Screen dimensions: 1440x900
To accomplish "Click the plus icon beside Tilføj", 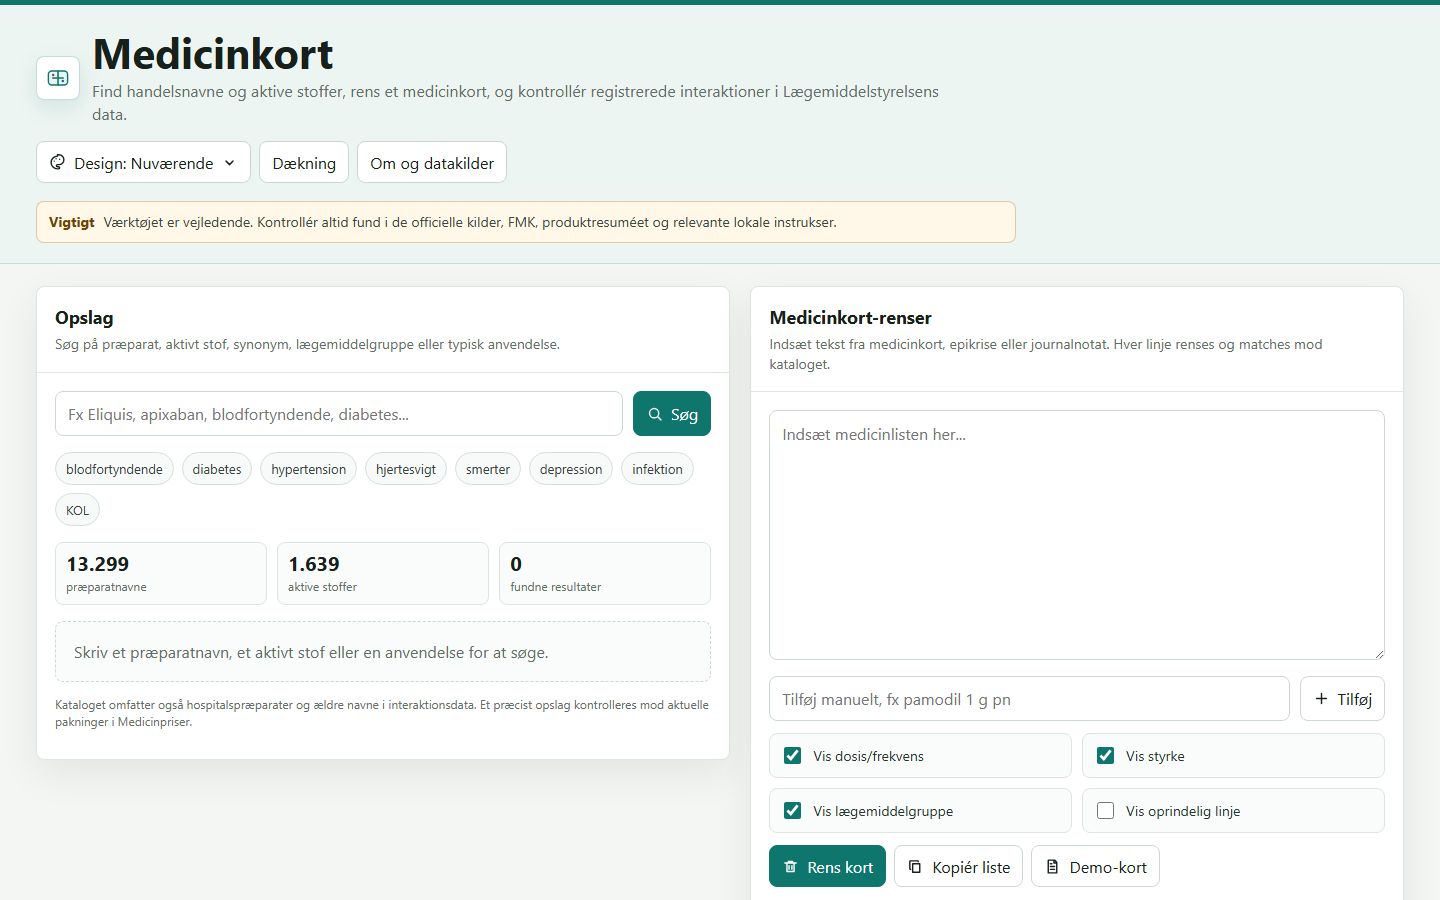I will pyautogui.click(x=1321, y=699).
